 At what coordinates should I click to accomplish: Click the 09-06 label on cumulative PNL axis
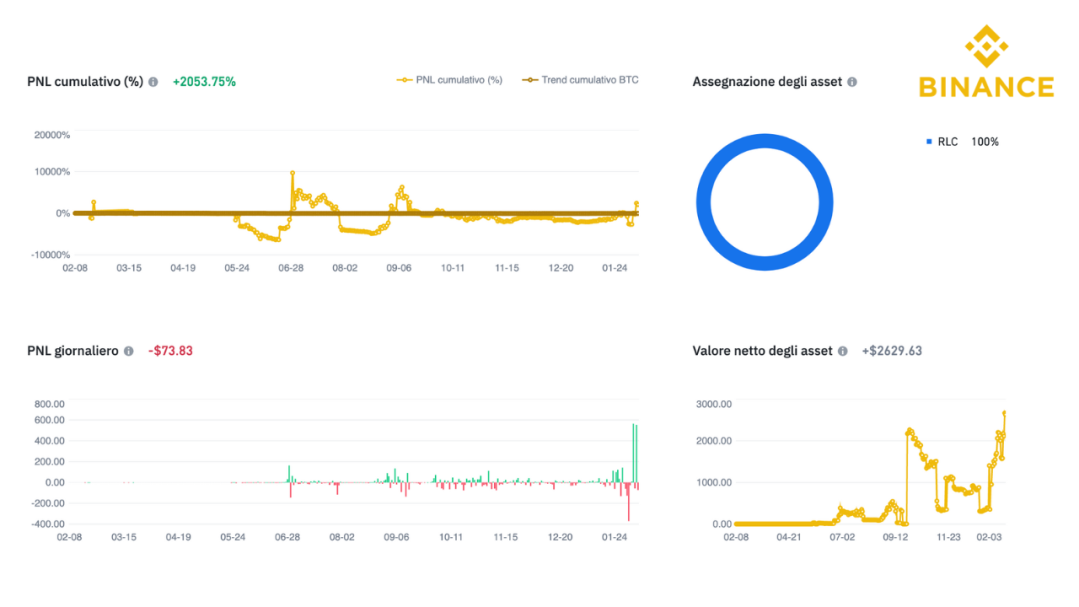click(x=398, y=268)
